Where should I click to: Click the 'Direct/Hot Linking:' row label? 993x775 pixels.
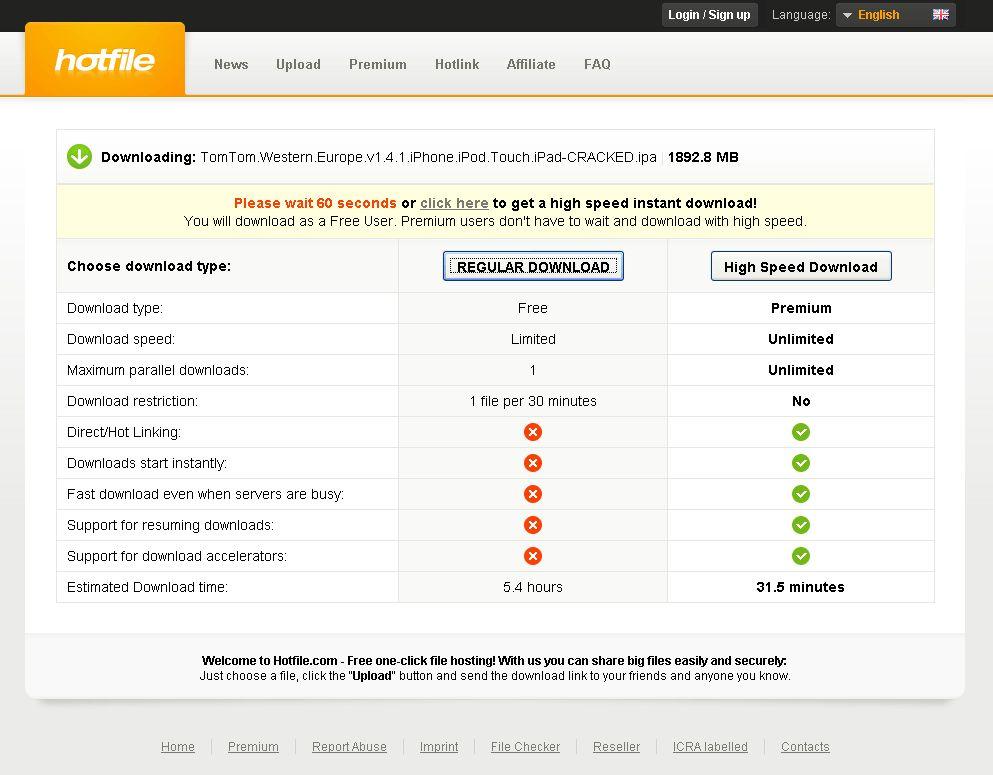tap(124, 432)
